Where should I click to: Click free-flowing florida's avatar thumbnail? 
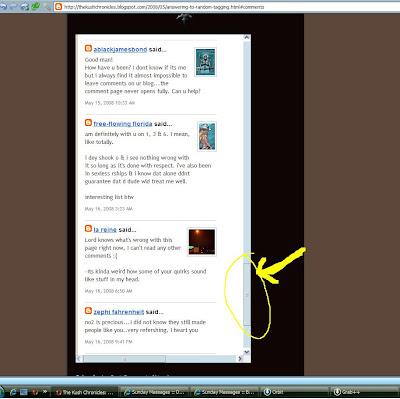(x=207, y=136)
